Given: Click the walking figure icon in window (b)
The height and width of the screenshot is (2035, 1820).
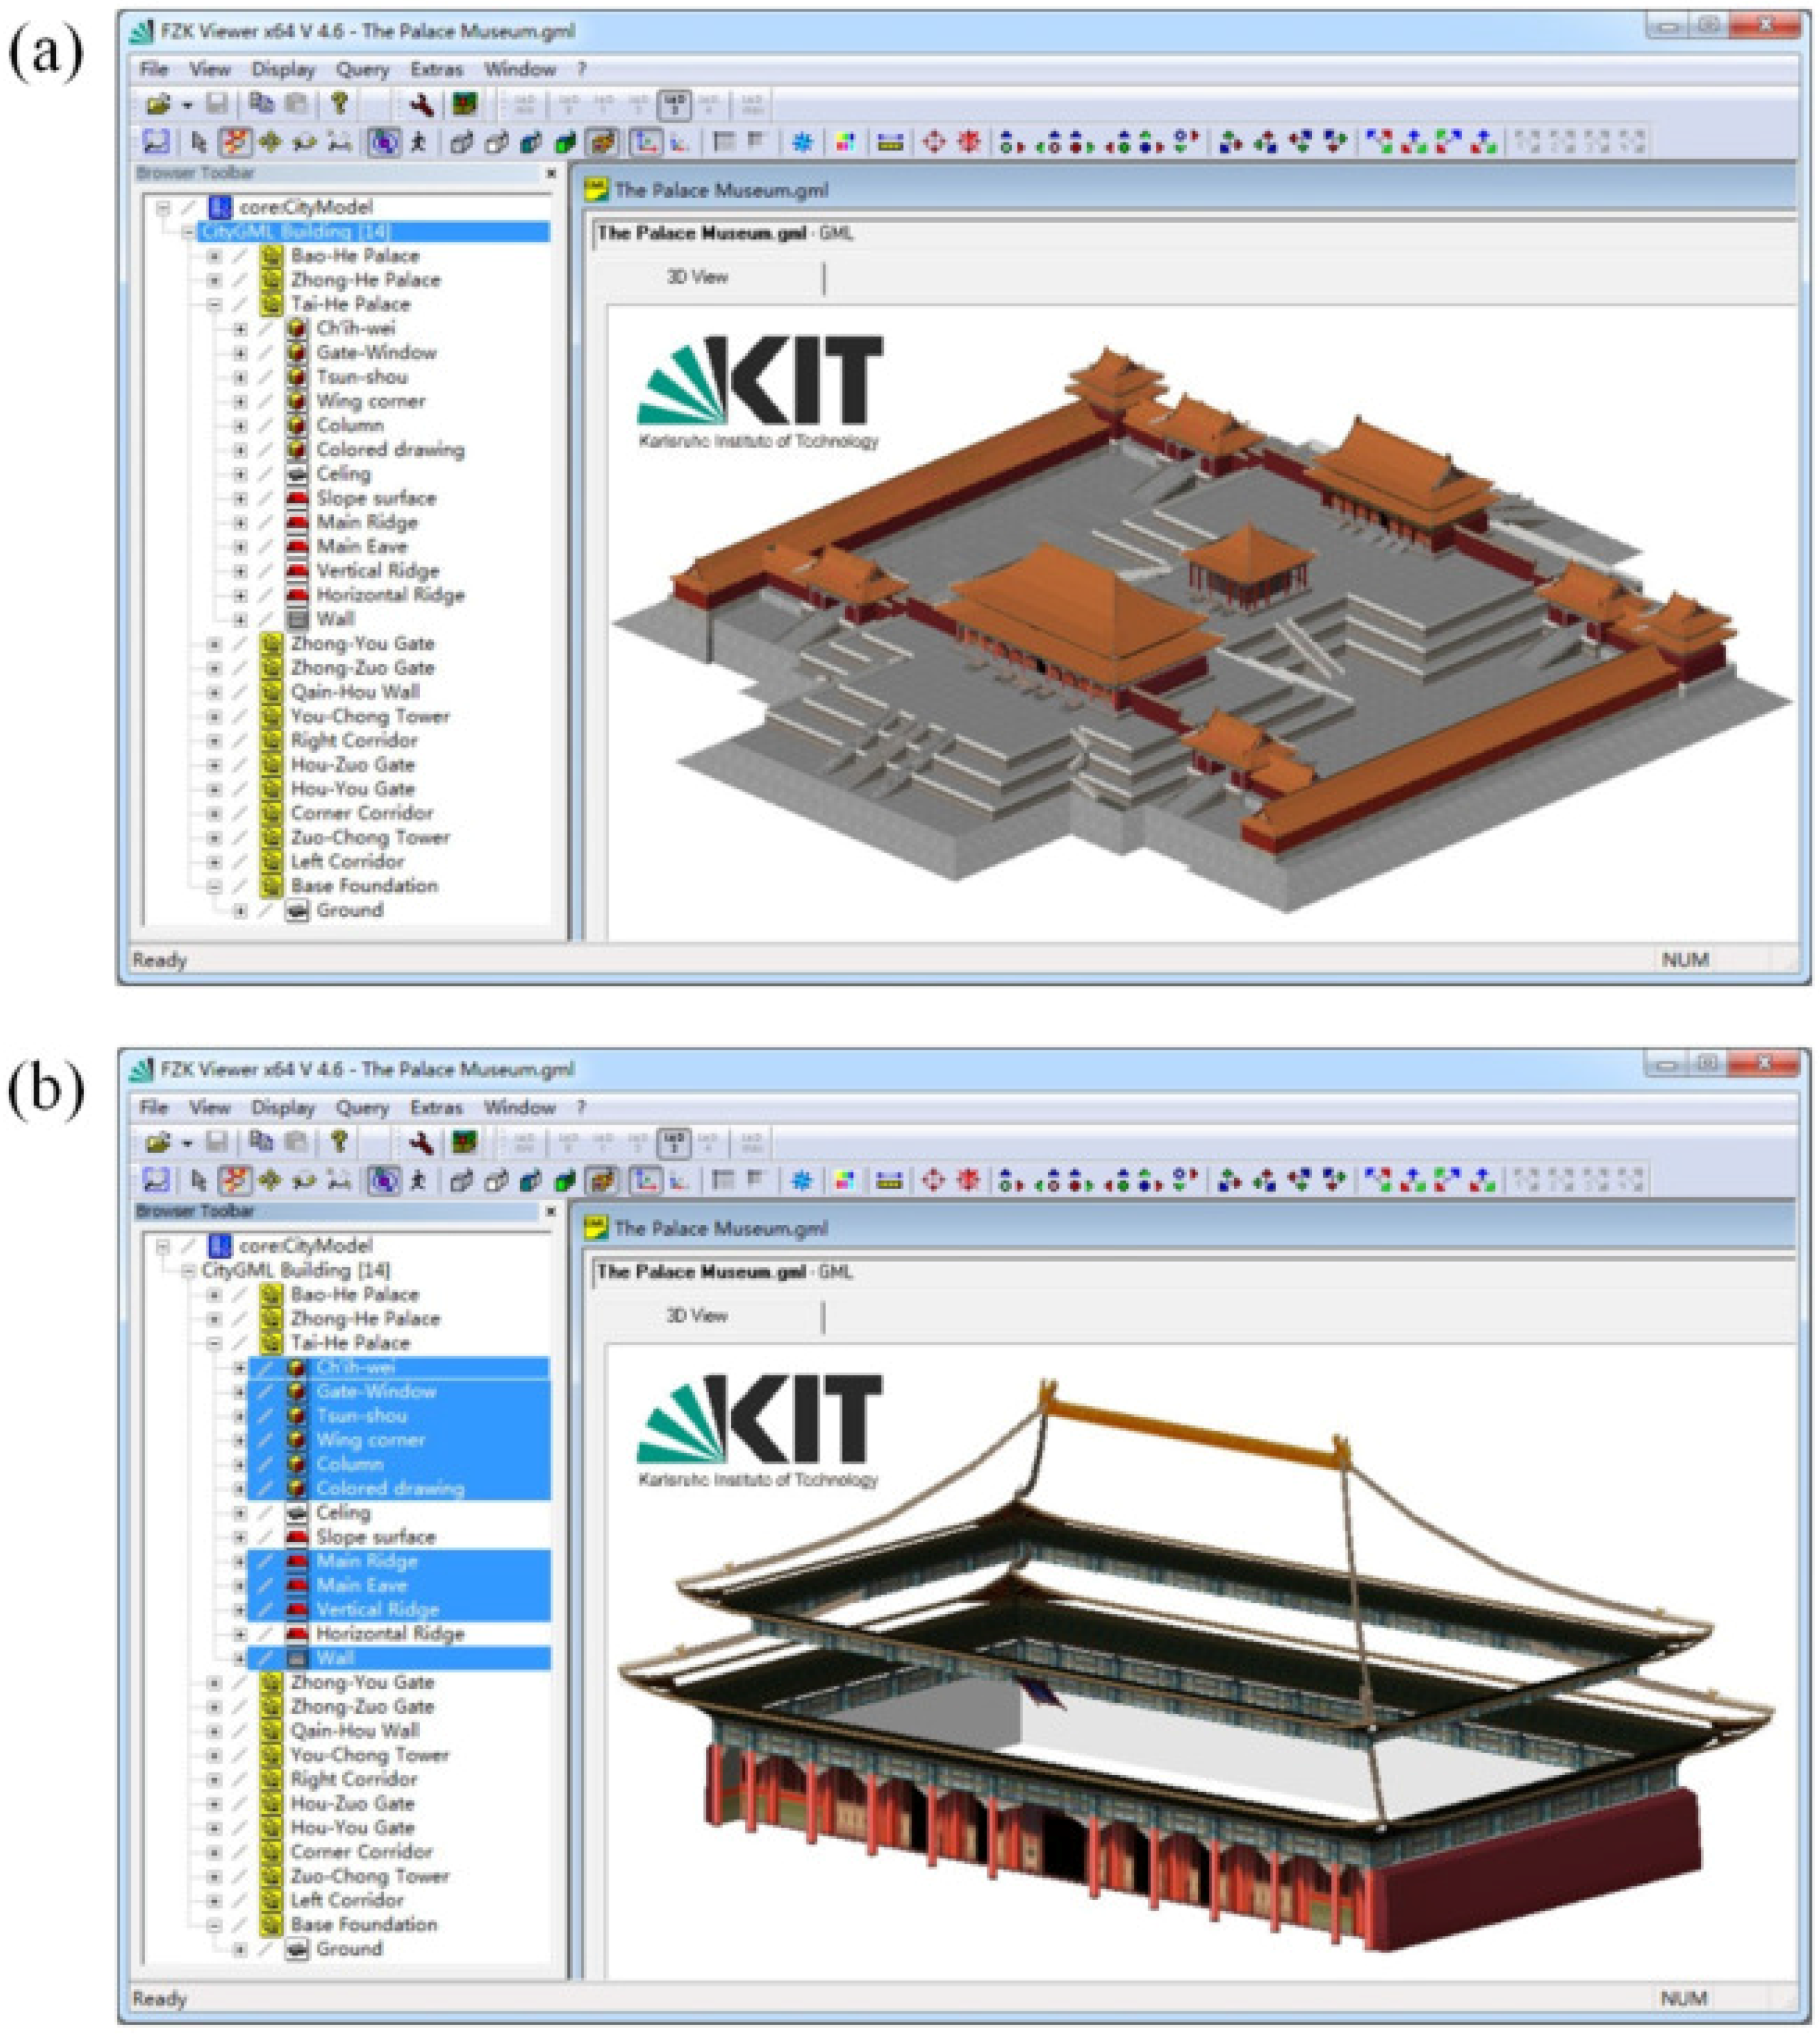Looking at the screenshot, I should coord(419,1181).
